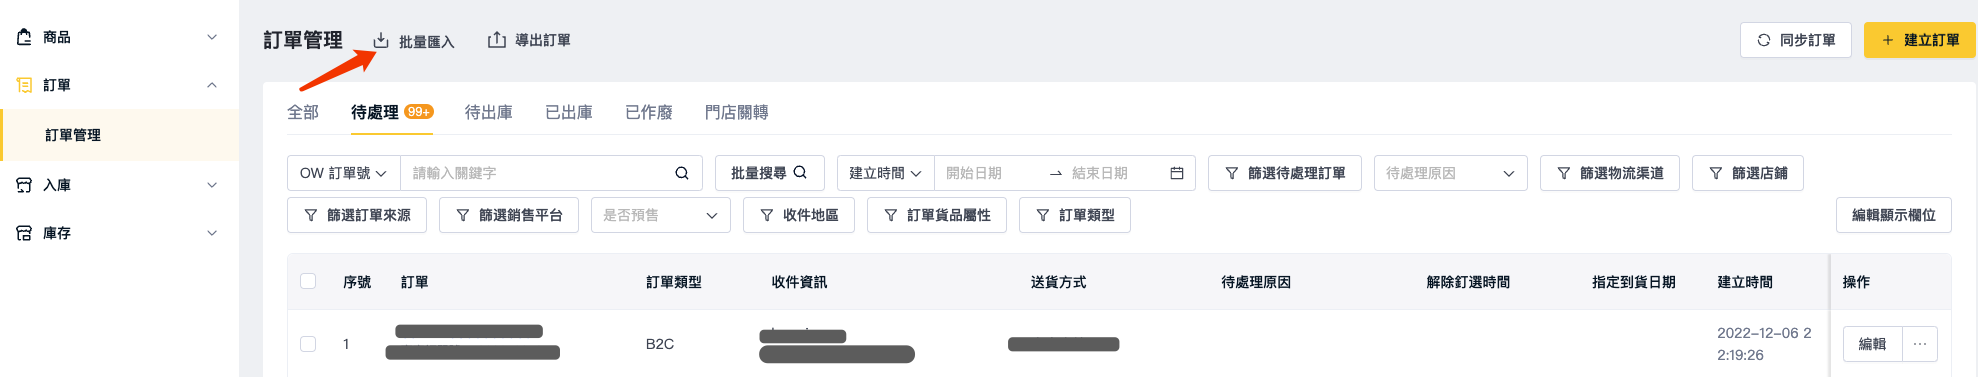This screenshot has height=377, width=1978.
Task: Open the 是否預售 dropdown
Action: [661, 215]
